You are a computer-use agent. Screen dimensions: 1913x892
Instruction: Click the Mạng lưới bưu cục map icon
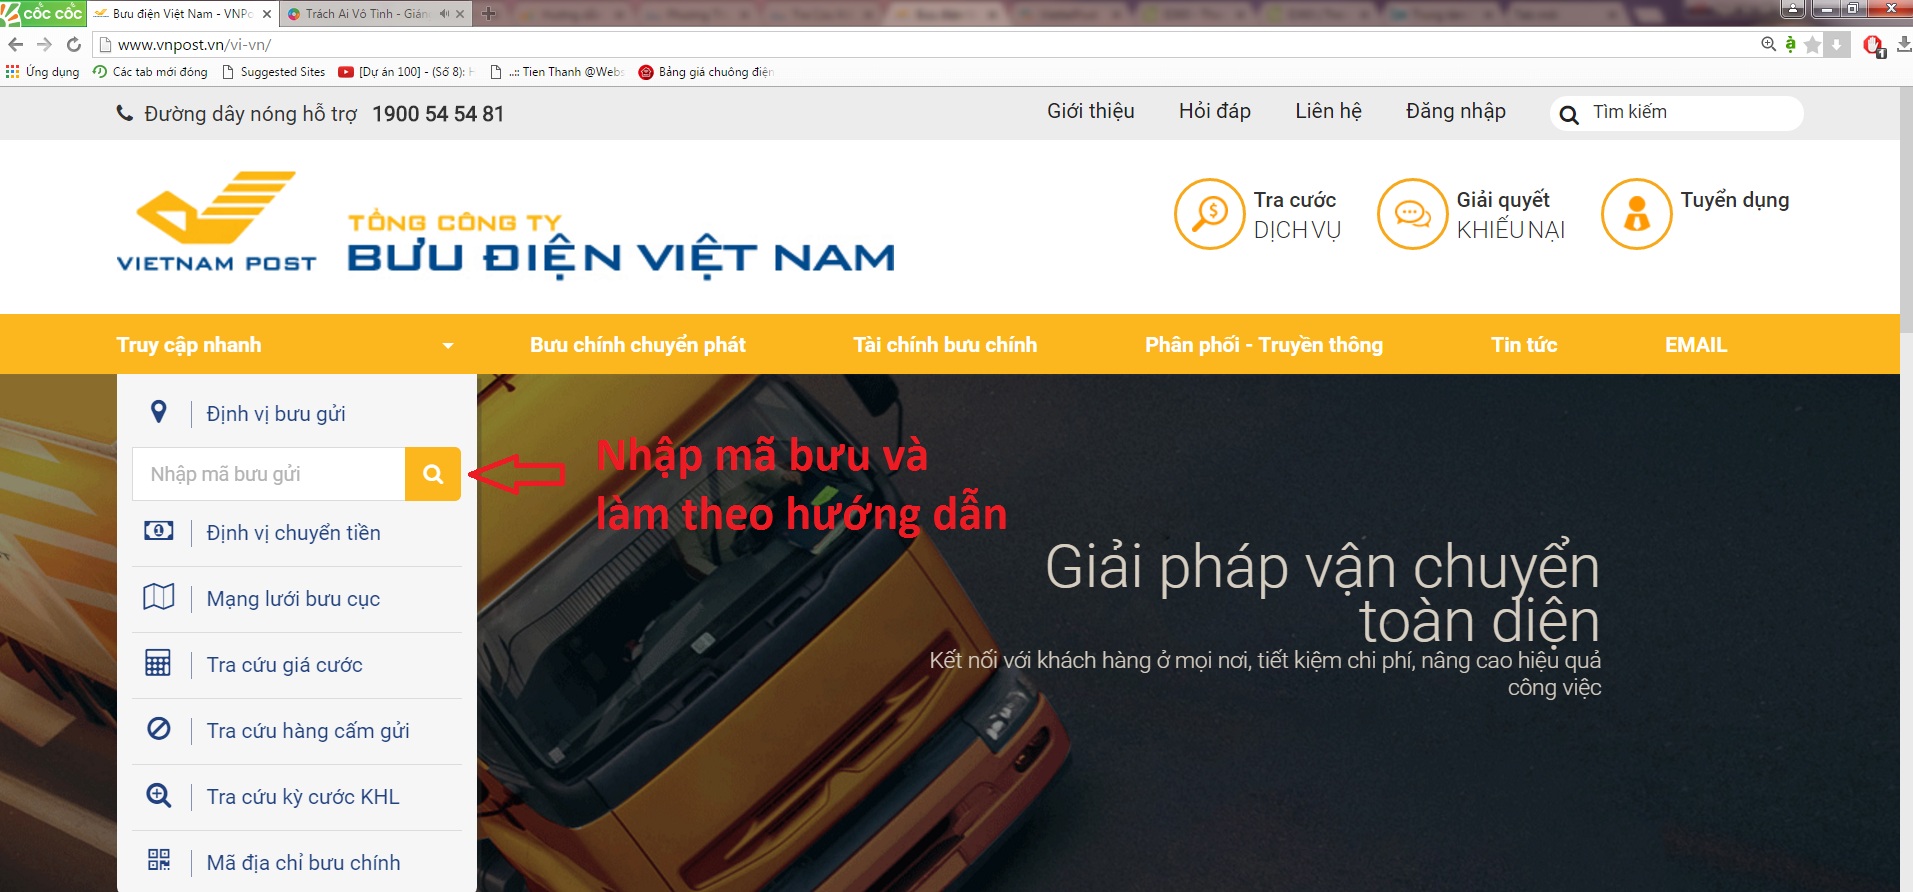(x=158, y=597)
